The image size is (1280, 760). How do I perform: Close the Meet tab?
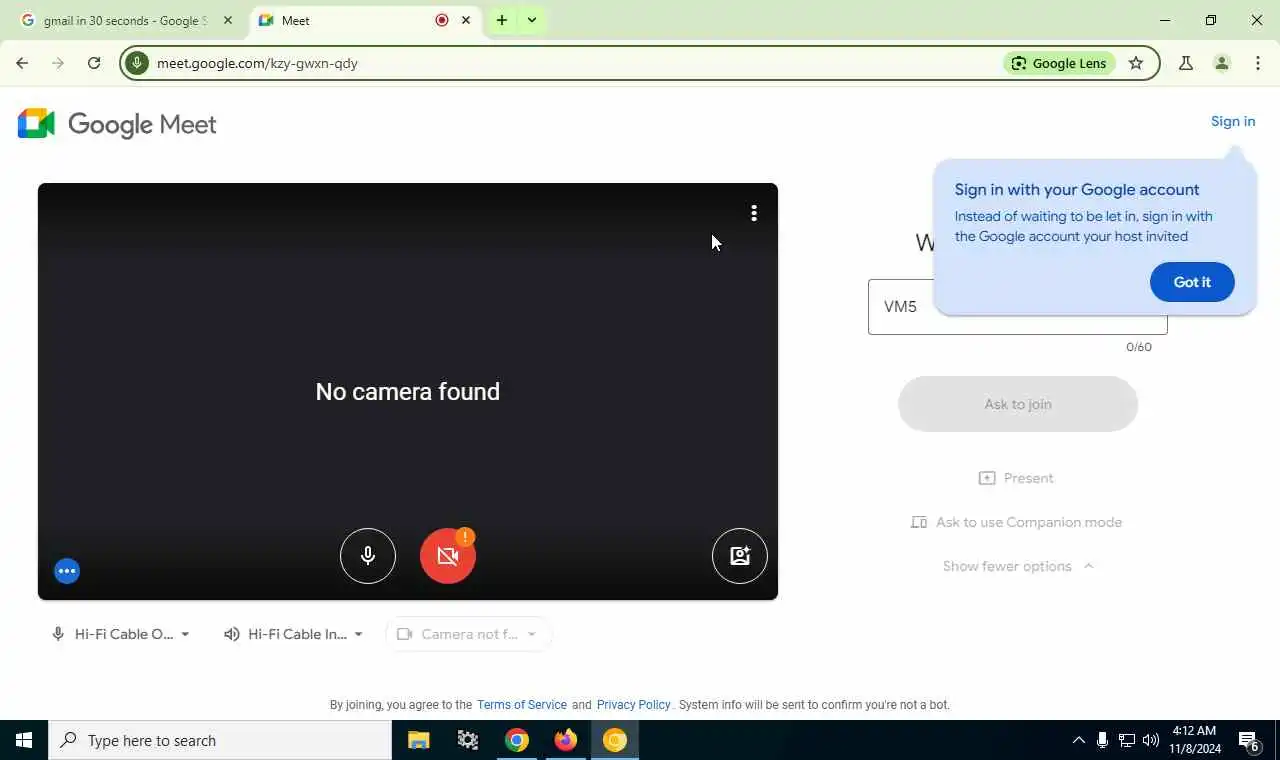coord(466,20)
